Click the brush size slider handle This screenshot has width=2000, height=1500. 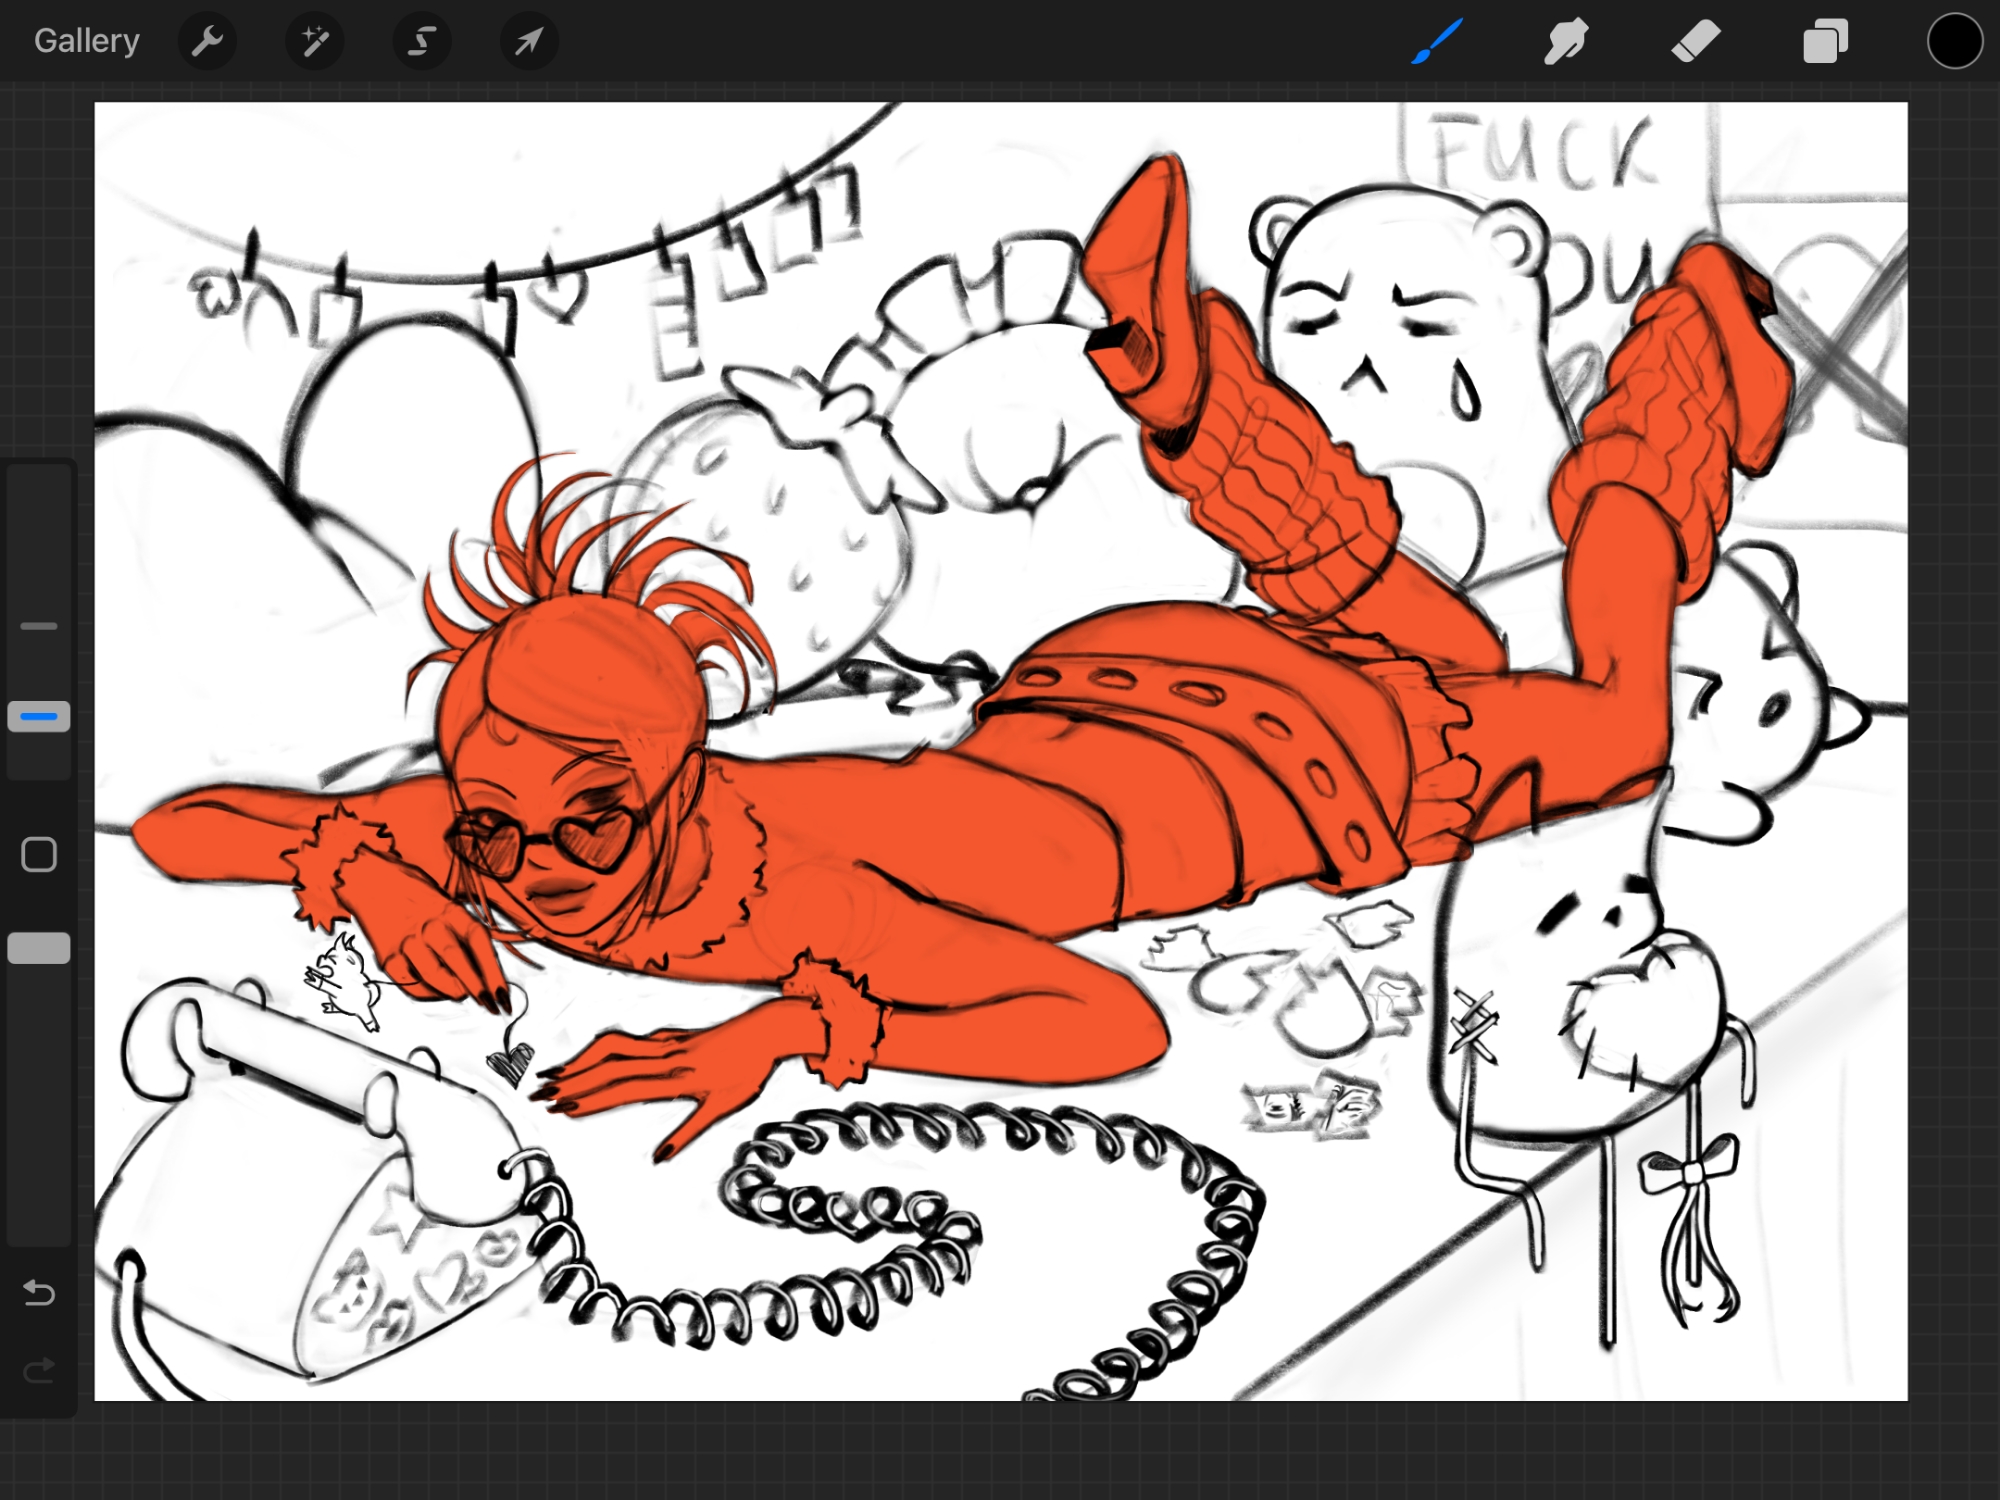(x=39, y=716)
